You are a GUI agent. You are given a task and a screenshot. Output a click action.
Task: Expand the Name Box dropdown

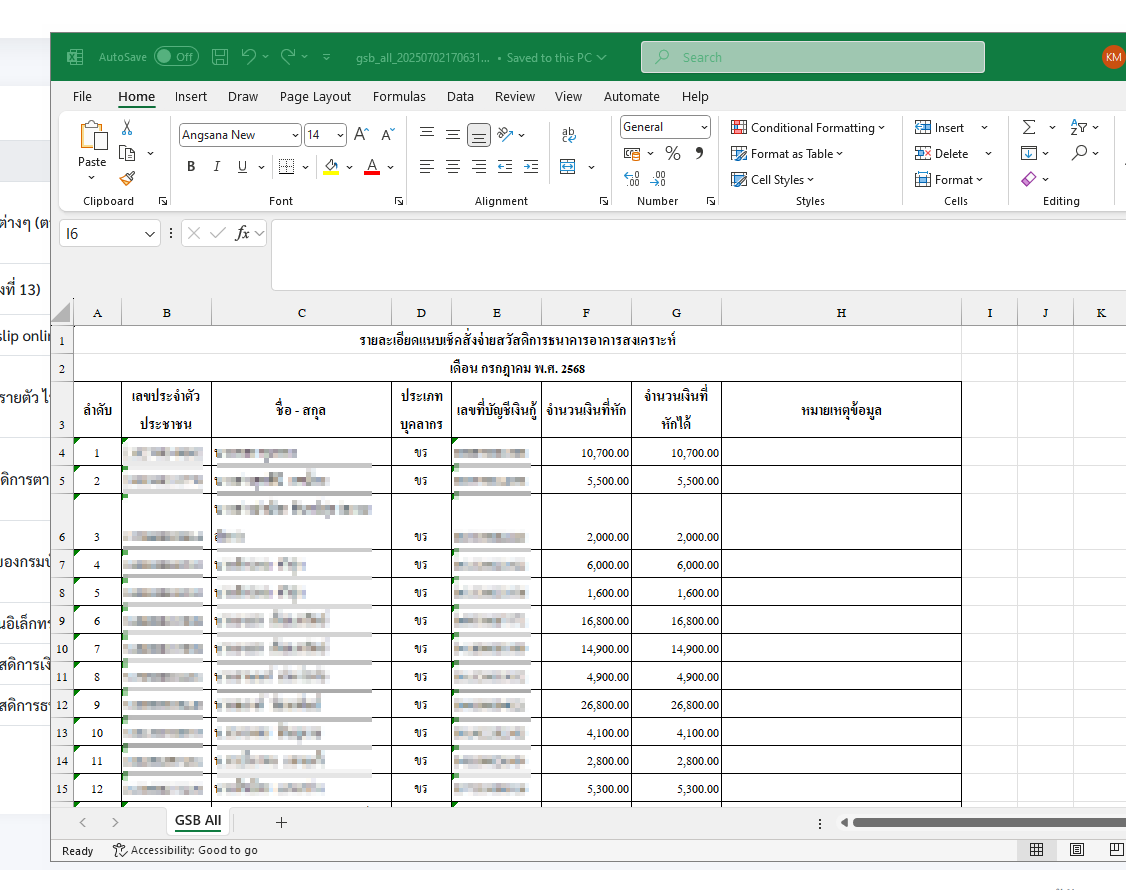coord(149,233)
